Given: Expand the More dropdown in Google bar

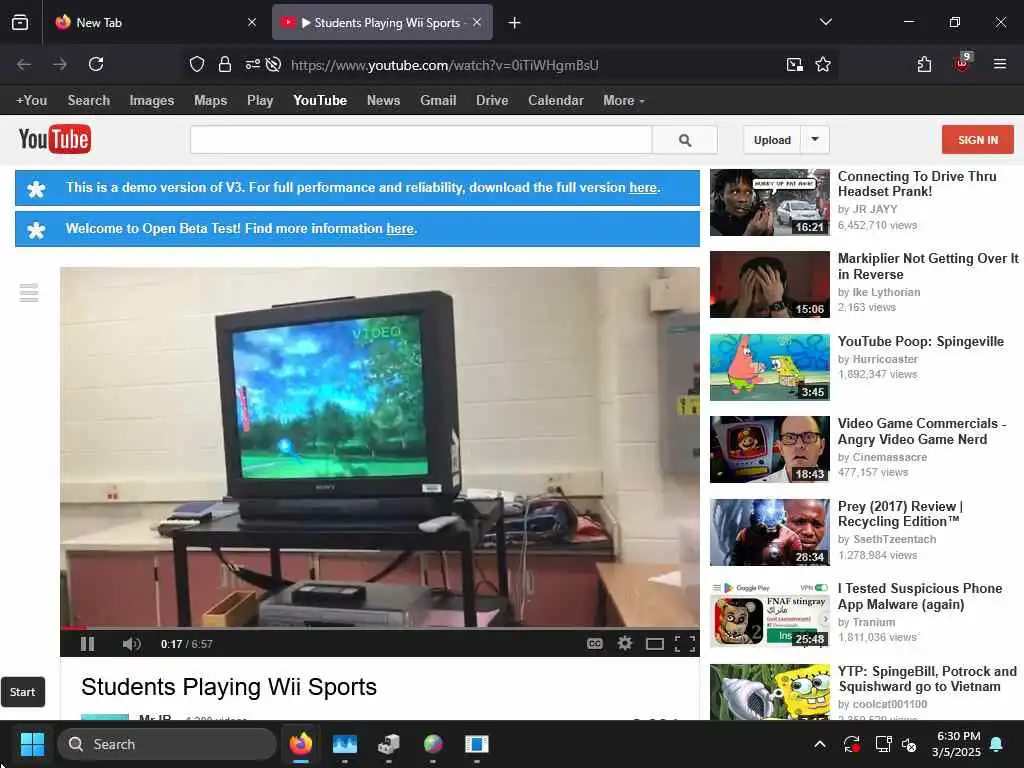Looking at the screenshot, I should tap(624, 101).
